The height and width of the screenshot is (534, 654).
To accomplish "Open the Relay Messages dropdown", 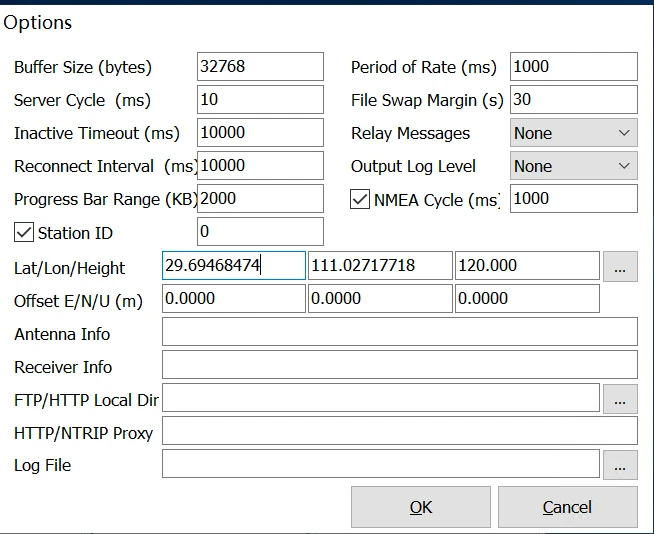I will pos(573,133).
